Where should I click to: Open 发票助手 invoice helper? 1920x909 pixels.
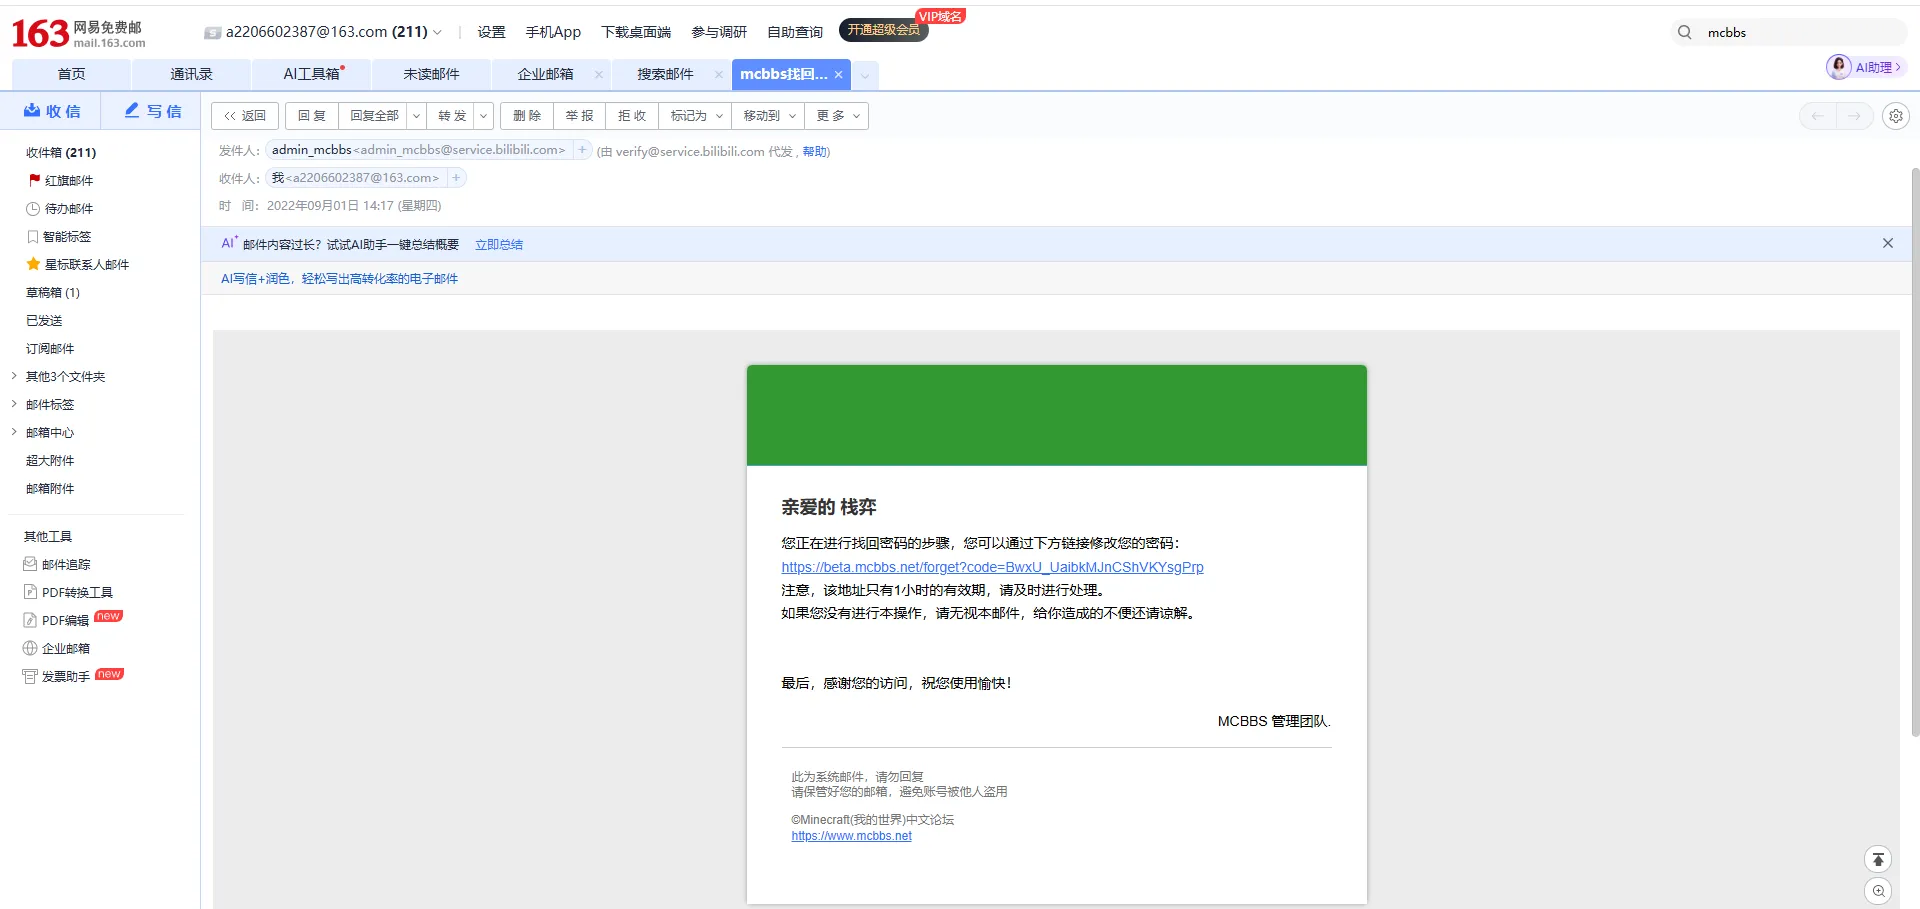pyautogui.click(x=57, y=677)
